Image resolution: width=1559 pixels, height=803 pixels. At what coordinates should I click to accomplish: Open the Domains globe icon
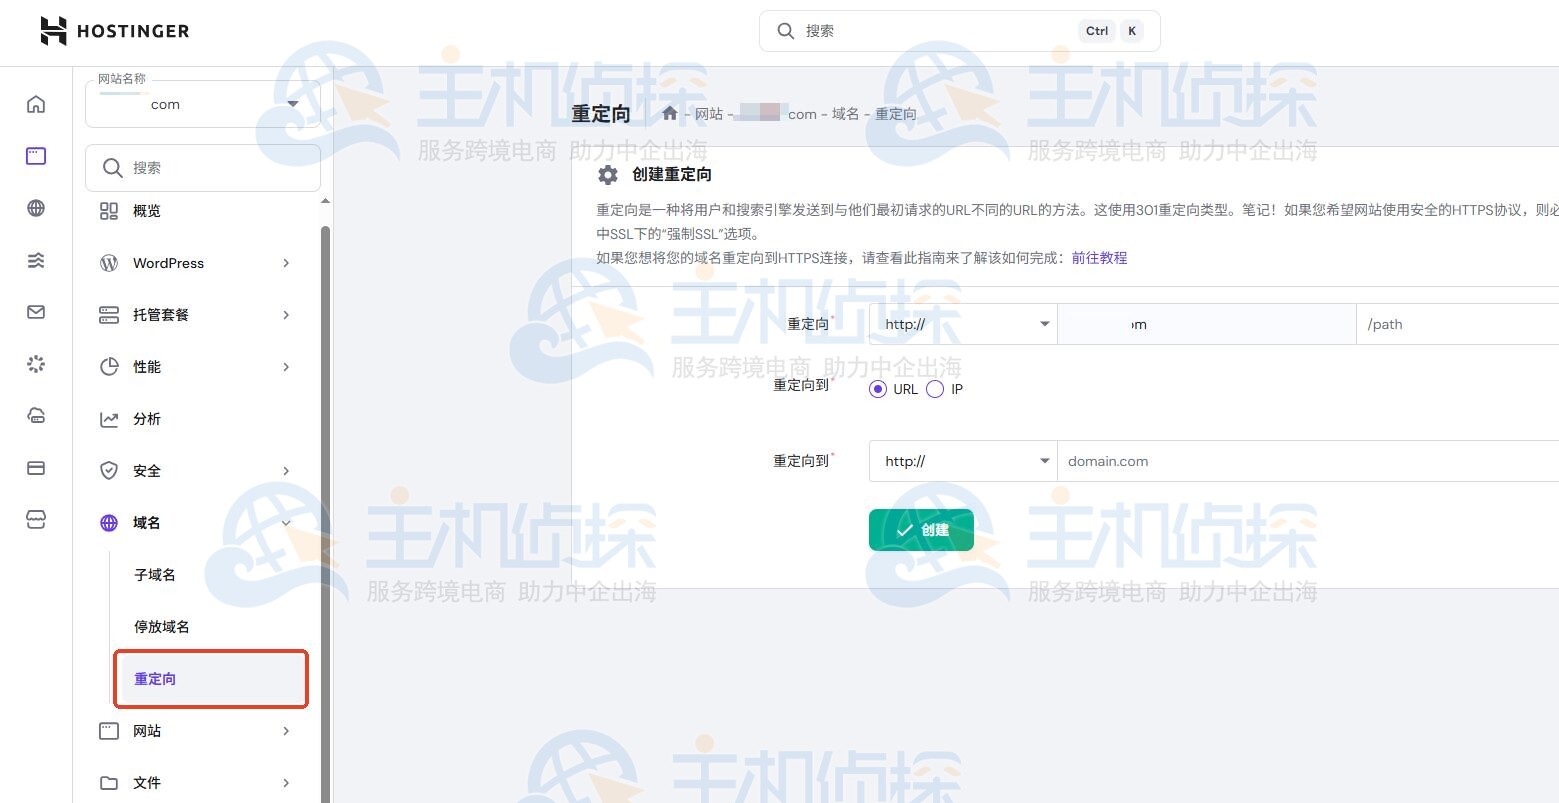click(35, 208)
